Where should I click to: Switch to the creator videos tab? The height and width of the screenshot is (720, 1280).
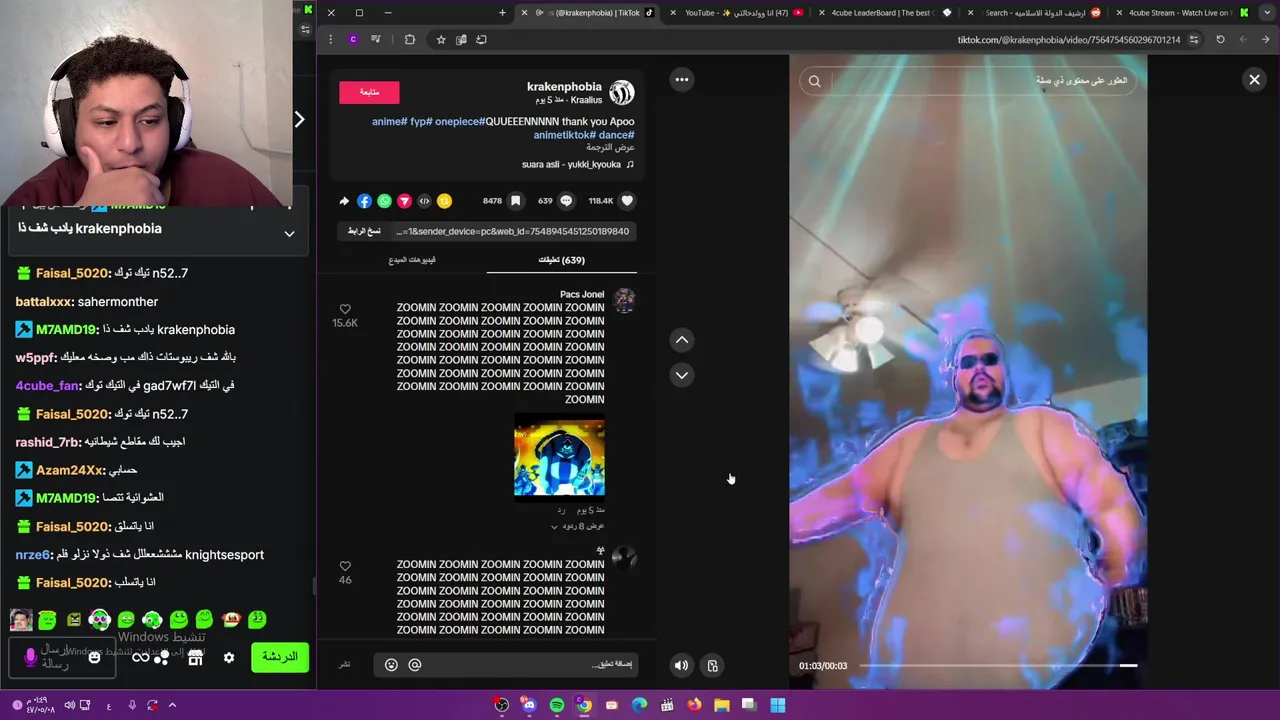tap(412, 260)
